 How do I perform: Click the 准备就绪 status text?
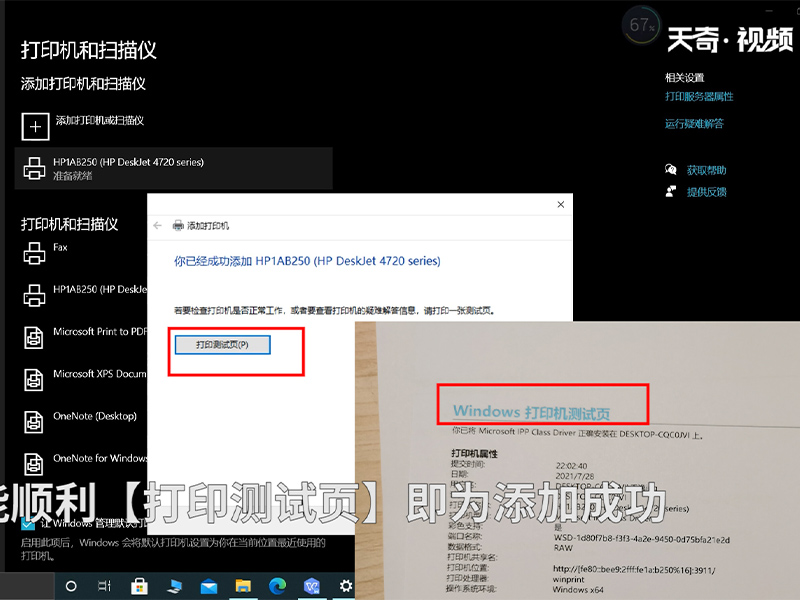[x=72, y=176]
